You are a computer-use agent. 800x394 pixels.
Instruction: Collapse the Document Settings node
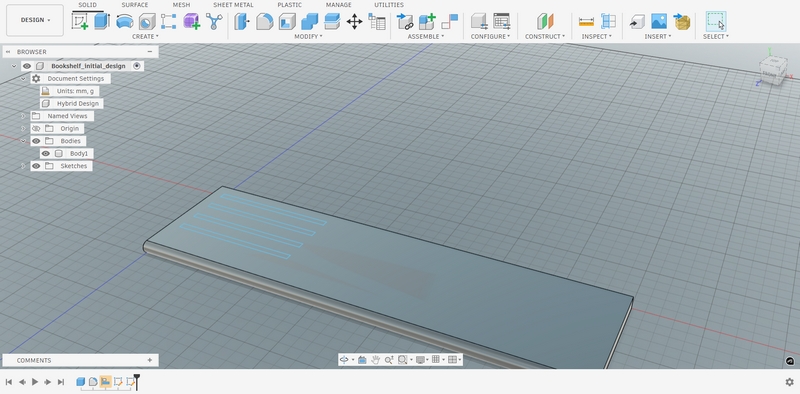click(x=23, y=79)
